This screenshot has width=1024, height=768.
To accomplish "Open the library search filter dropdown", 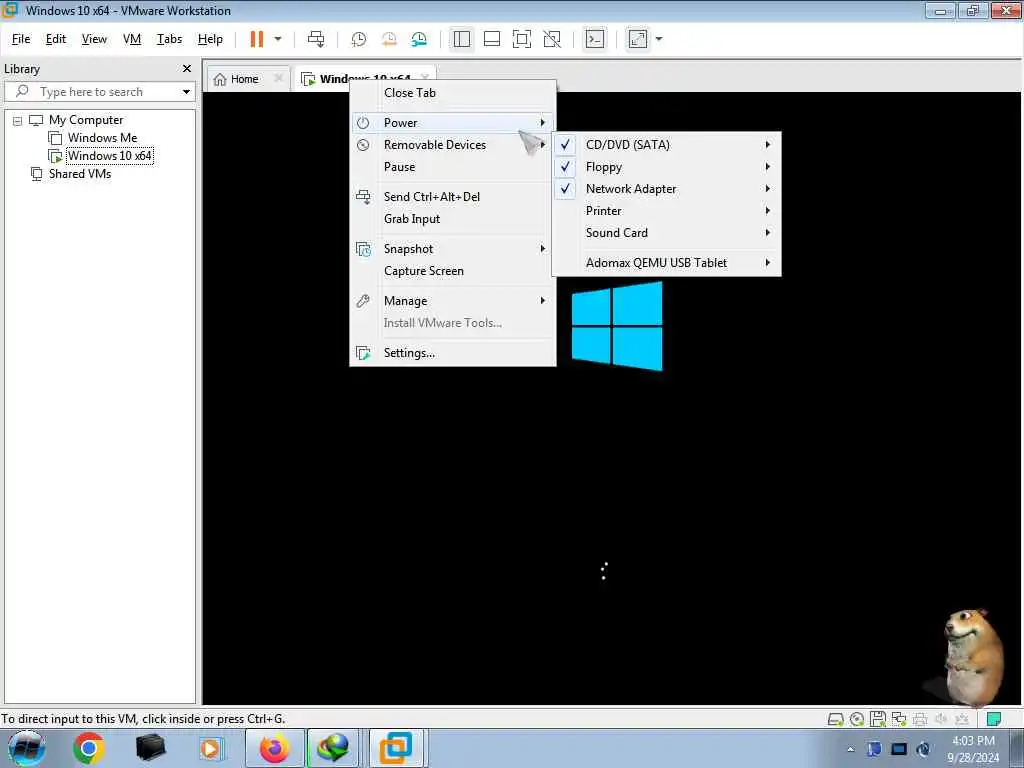I will (x=186, y=92).
